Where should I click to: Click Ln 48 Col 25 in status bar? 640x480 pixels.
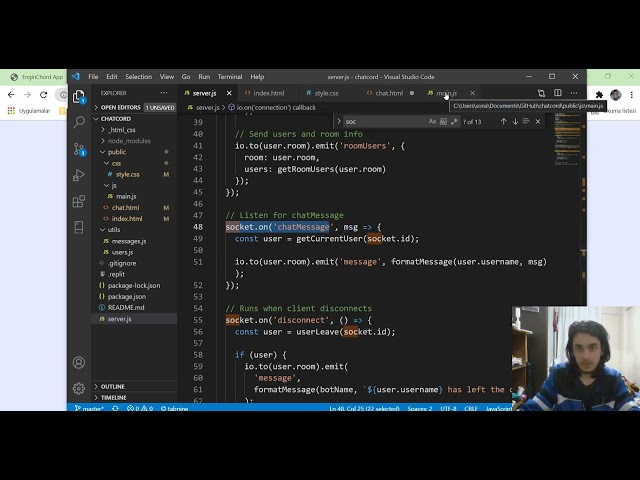point(364,408)
